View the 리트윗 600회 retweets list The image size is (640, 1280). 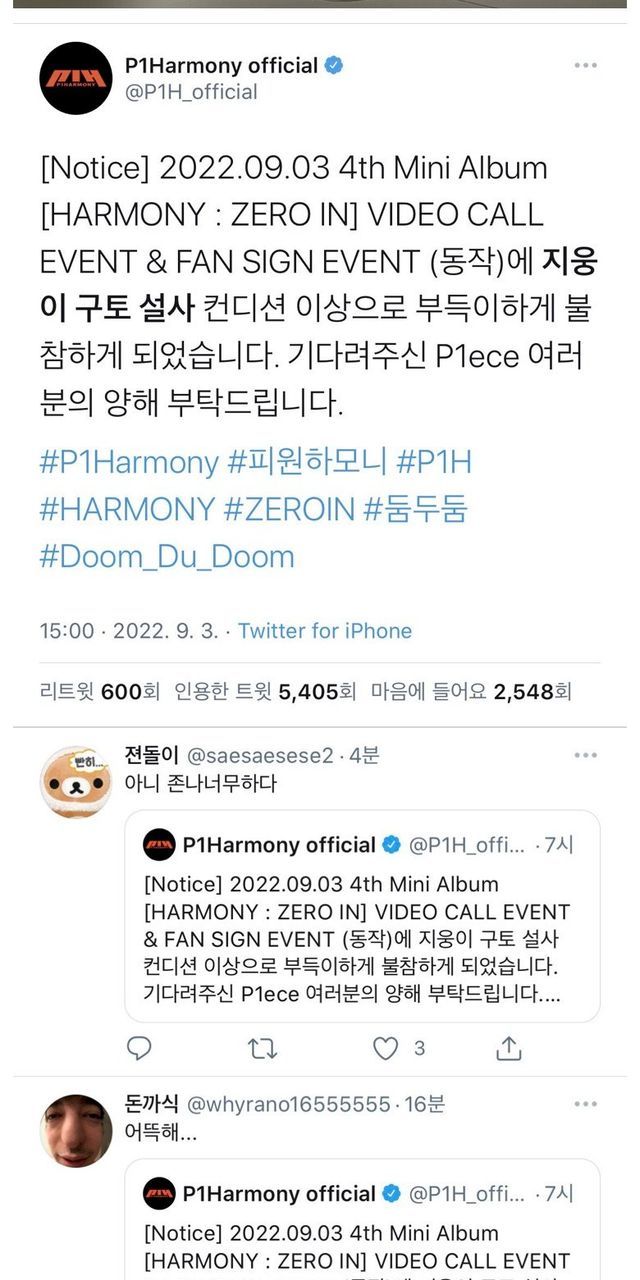(99, 691)
